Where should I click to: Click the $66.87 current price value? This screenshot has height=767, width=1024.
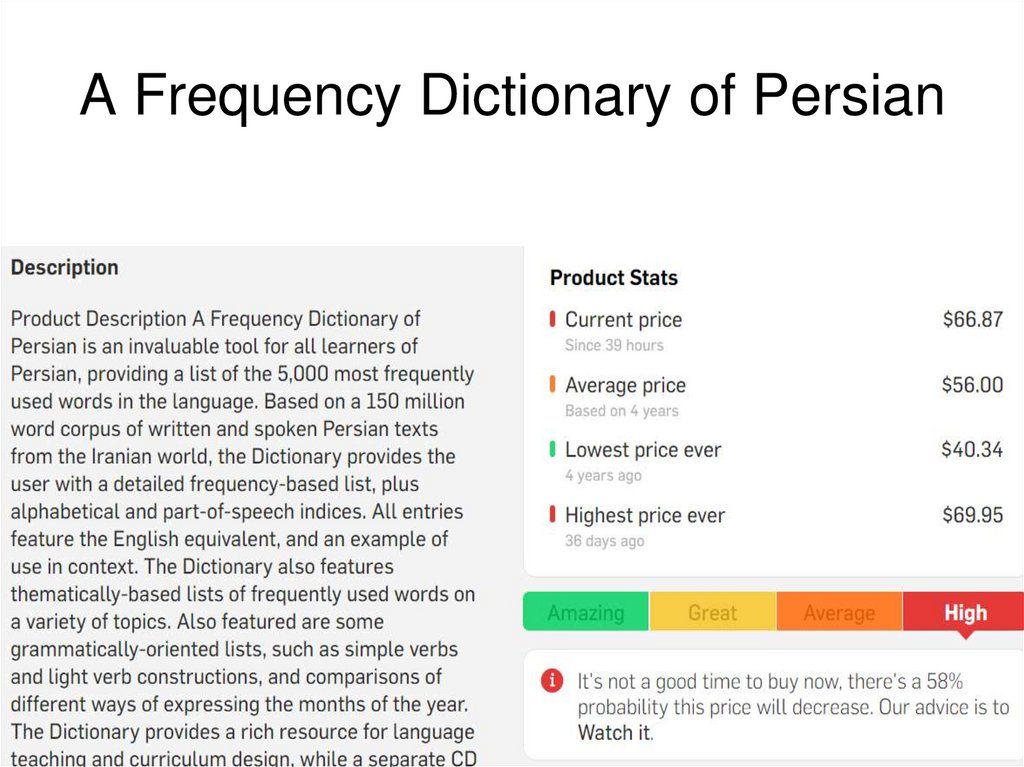tap(972, 320)
